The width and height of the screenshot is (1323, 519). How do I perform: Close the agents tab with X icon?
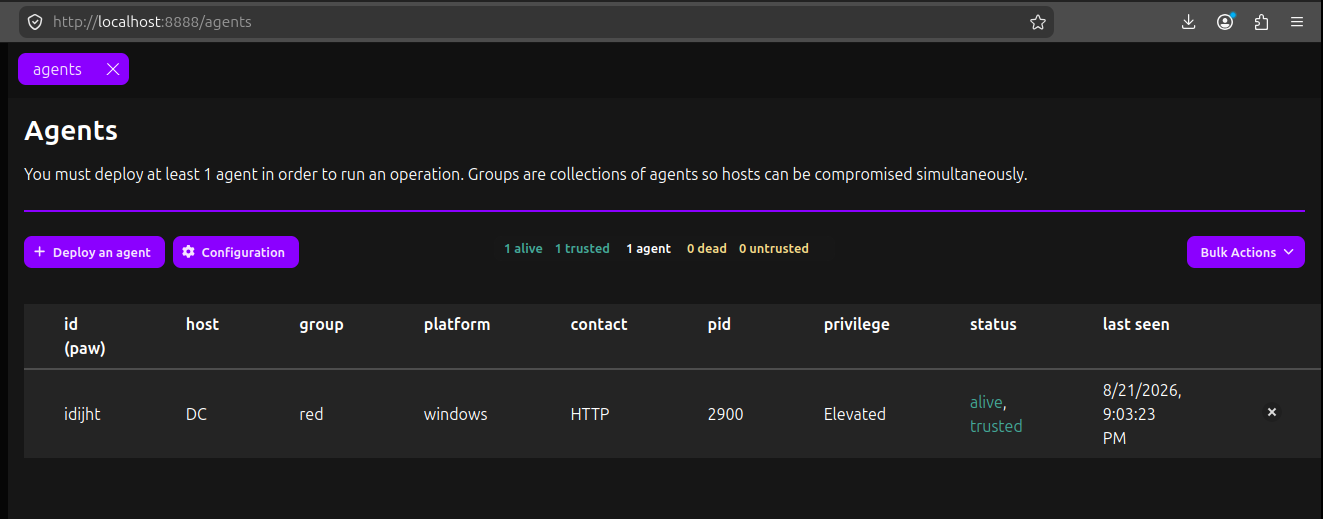(113, 69)
